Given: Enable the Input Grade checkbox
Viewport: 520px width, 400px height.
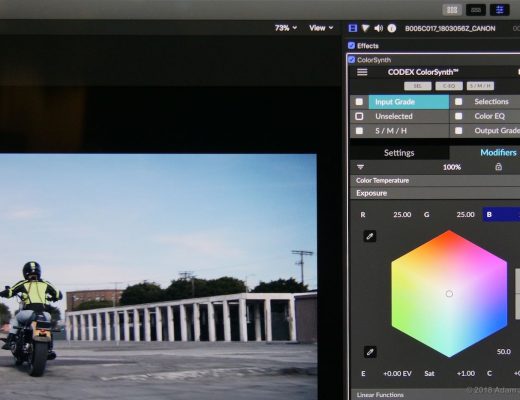Looking at the screenshot, I should 359,102.
